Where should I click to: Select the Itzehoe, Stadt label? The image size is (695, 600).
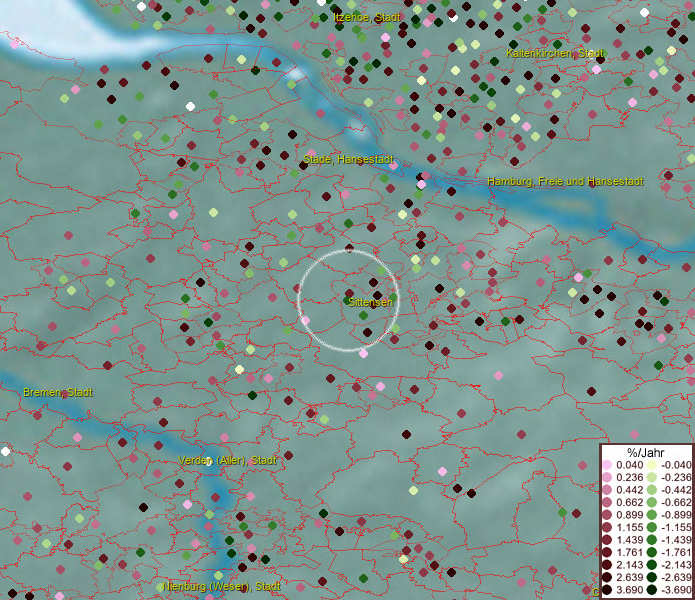[x=367, y=17]
